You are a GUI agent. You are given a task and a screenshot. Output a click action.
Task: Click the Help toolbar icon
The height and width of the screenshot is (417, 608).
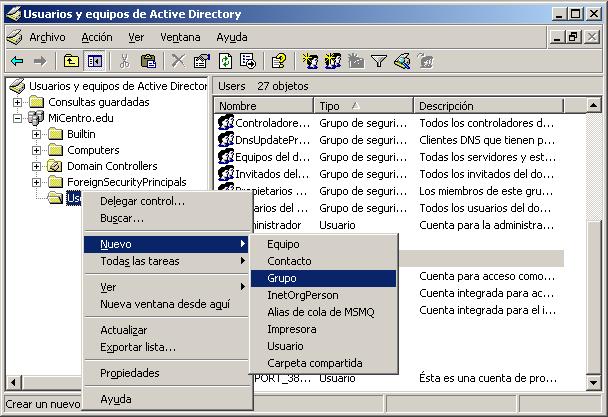click(x=279, y=61)
